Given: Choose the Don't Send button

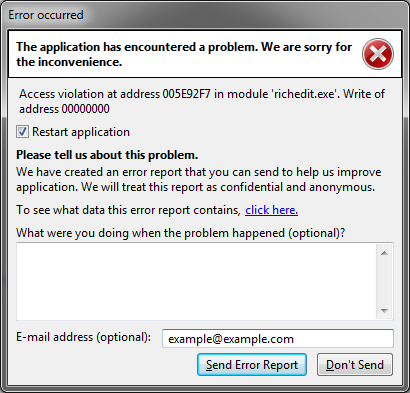Looking at the screenshot, I should (x=355, y=365).
